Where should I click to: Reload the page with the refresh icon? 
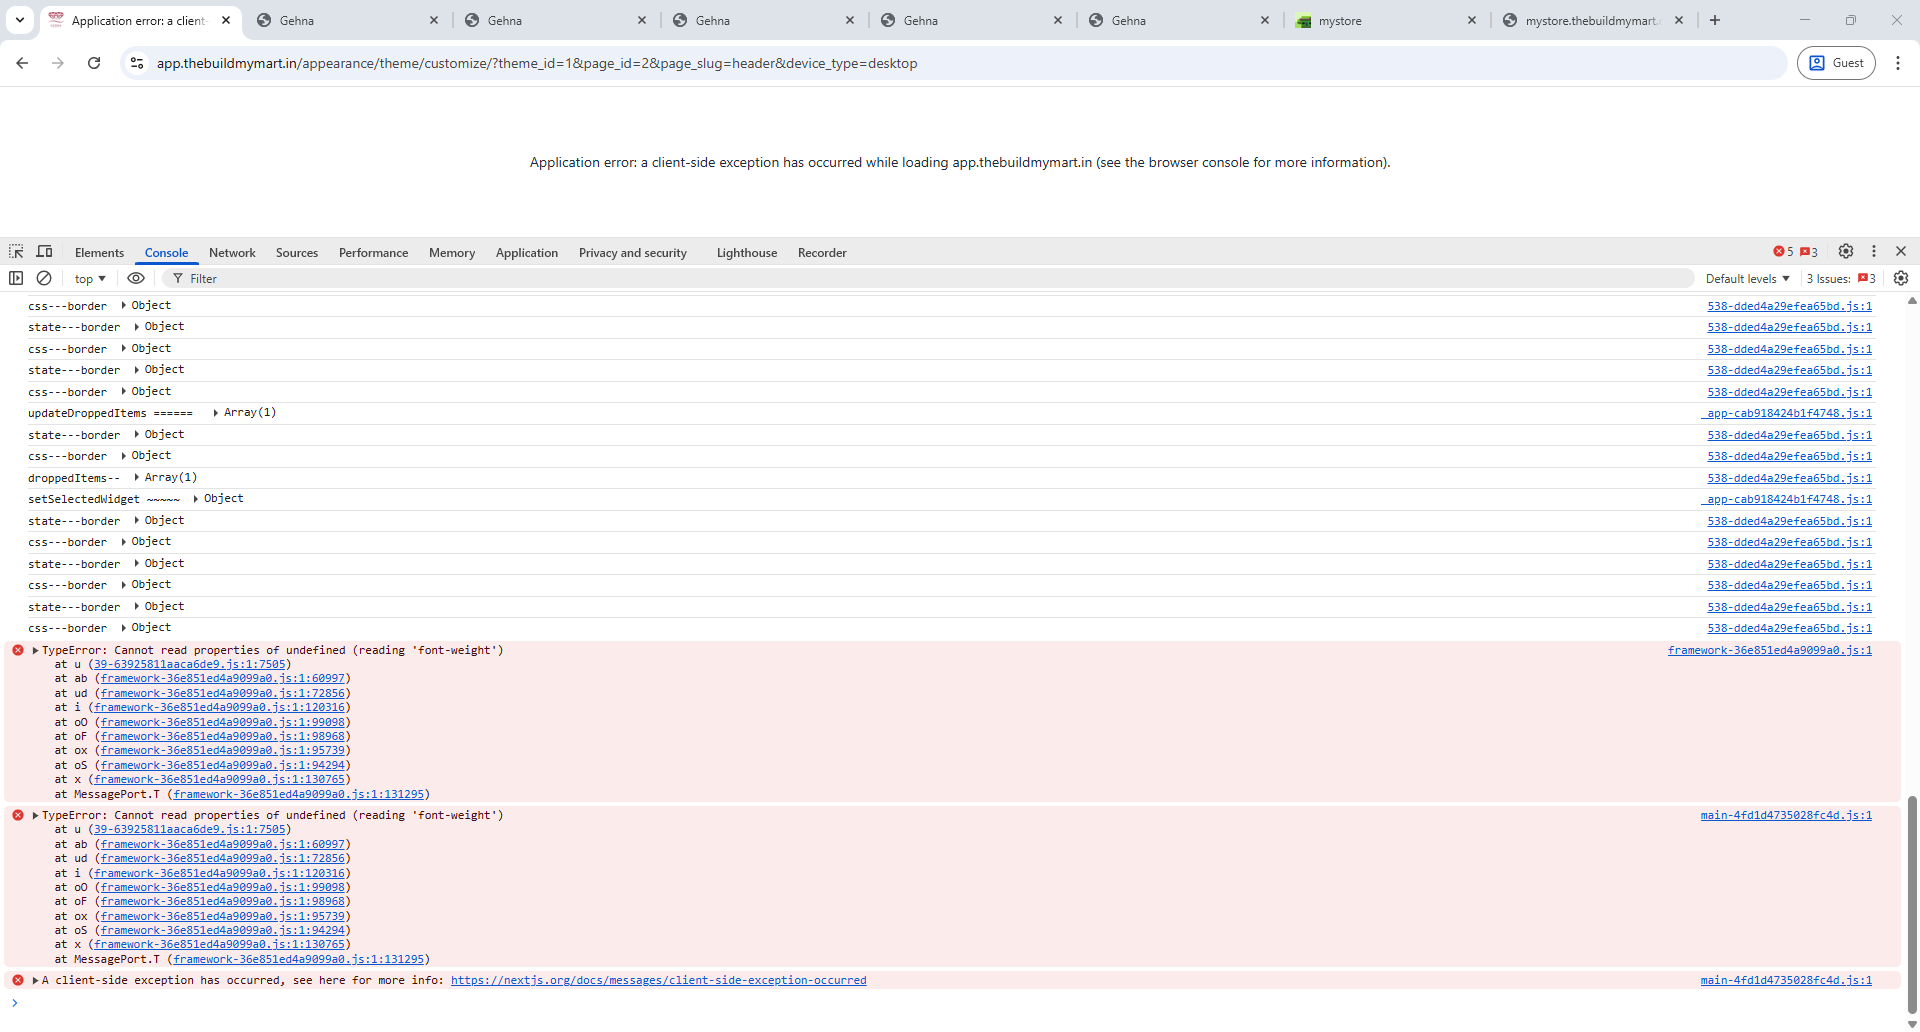click(94, 63)
